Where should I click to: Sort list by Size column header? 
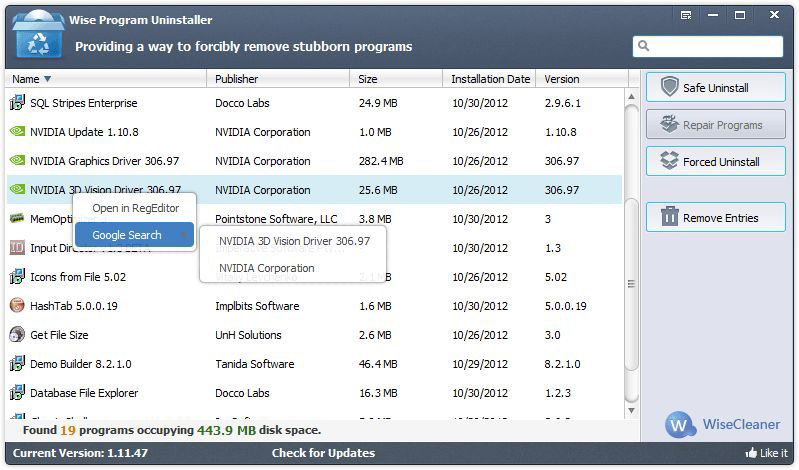pyautogui.click(x=396, y=79)
